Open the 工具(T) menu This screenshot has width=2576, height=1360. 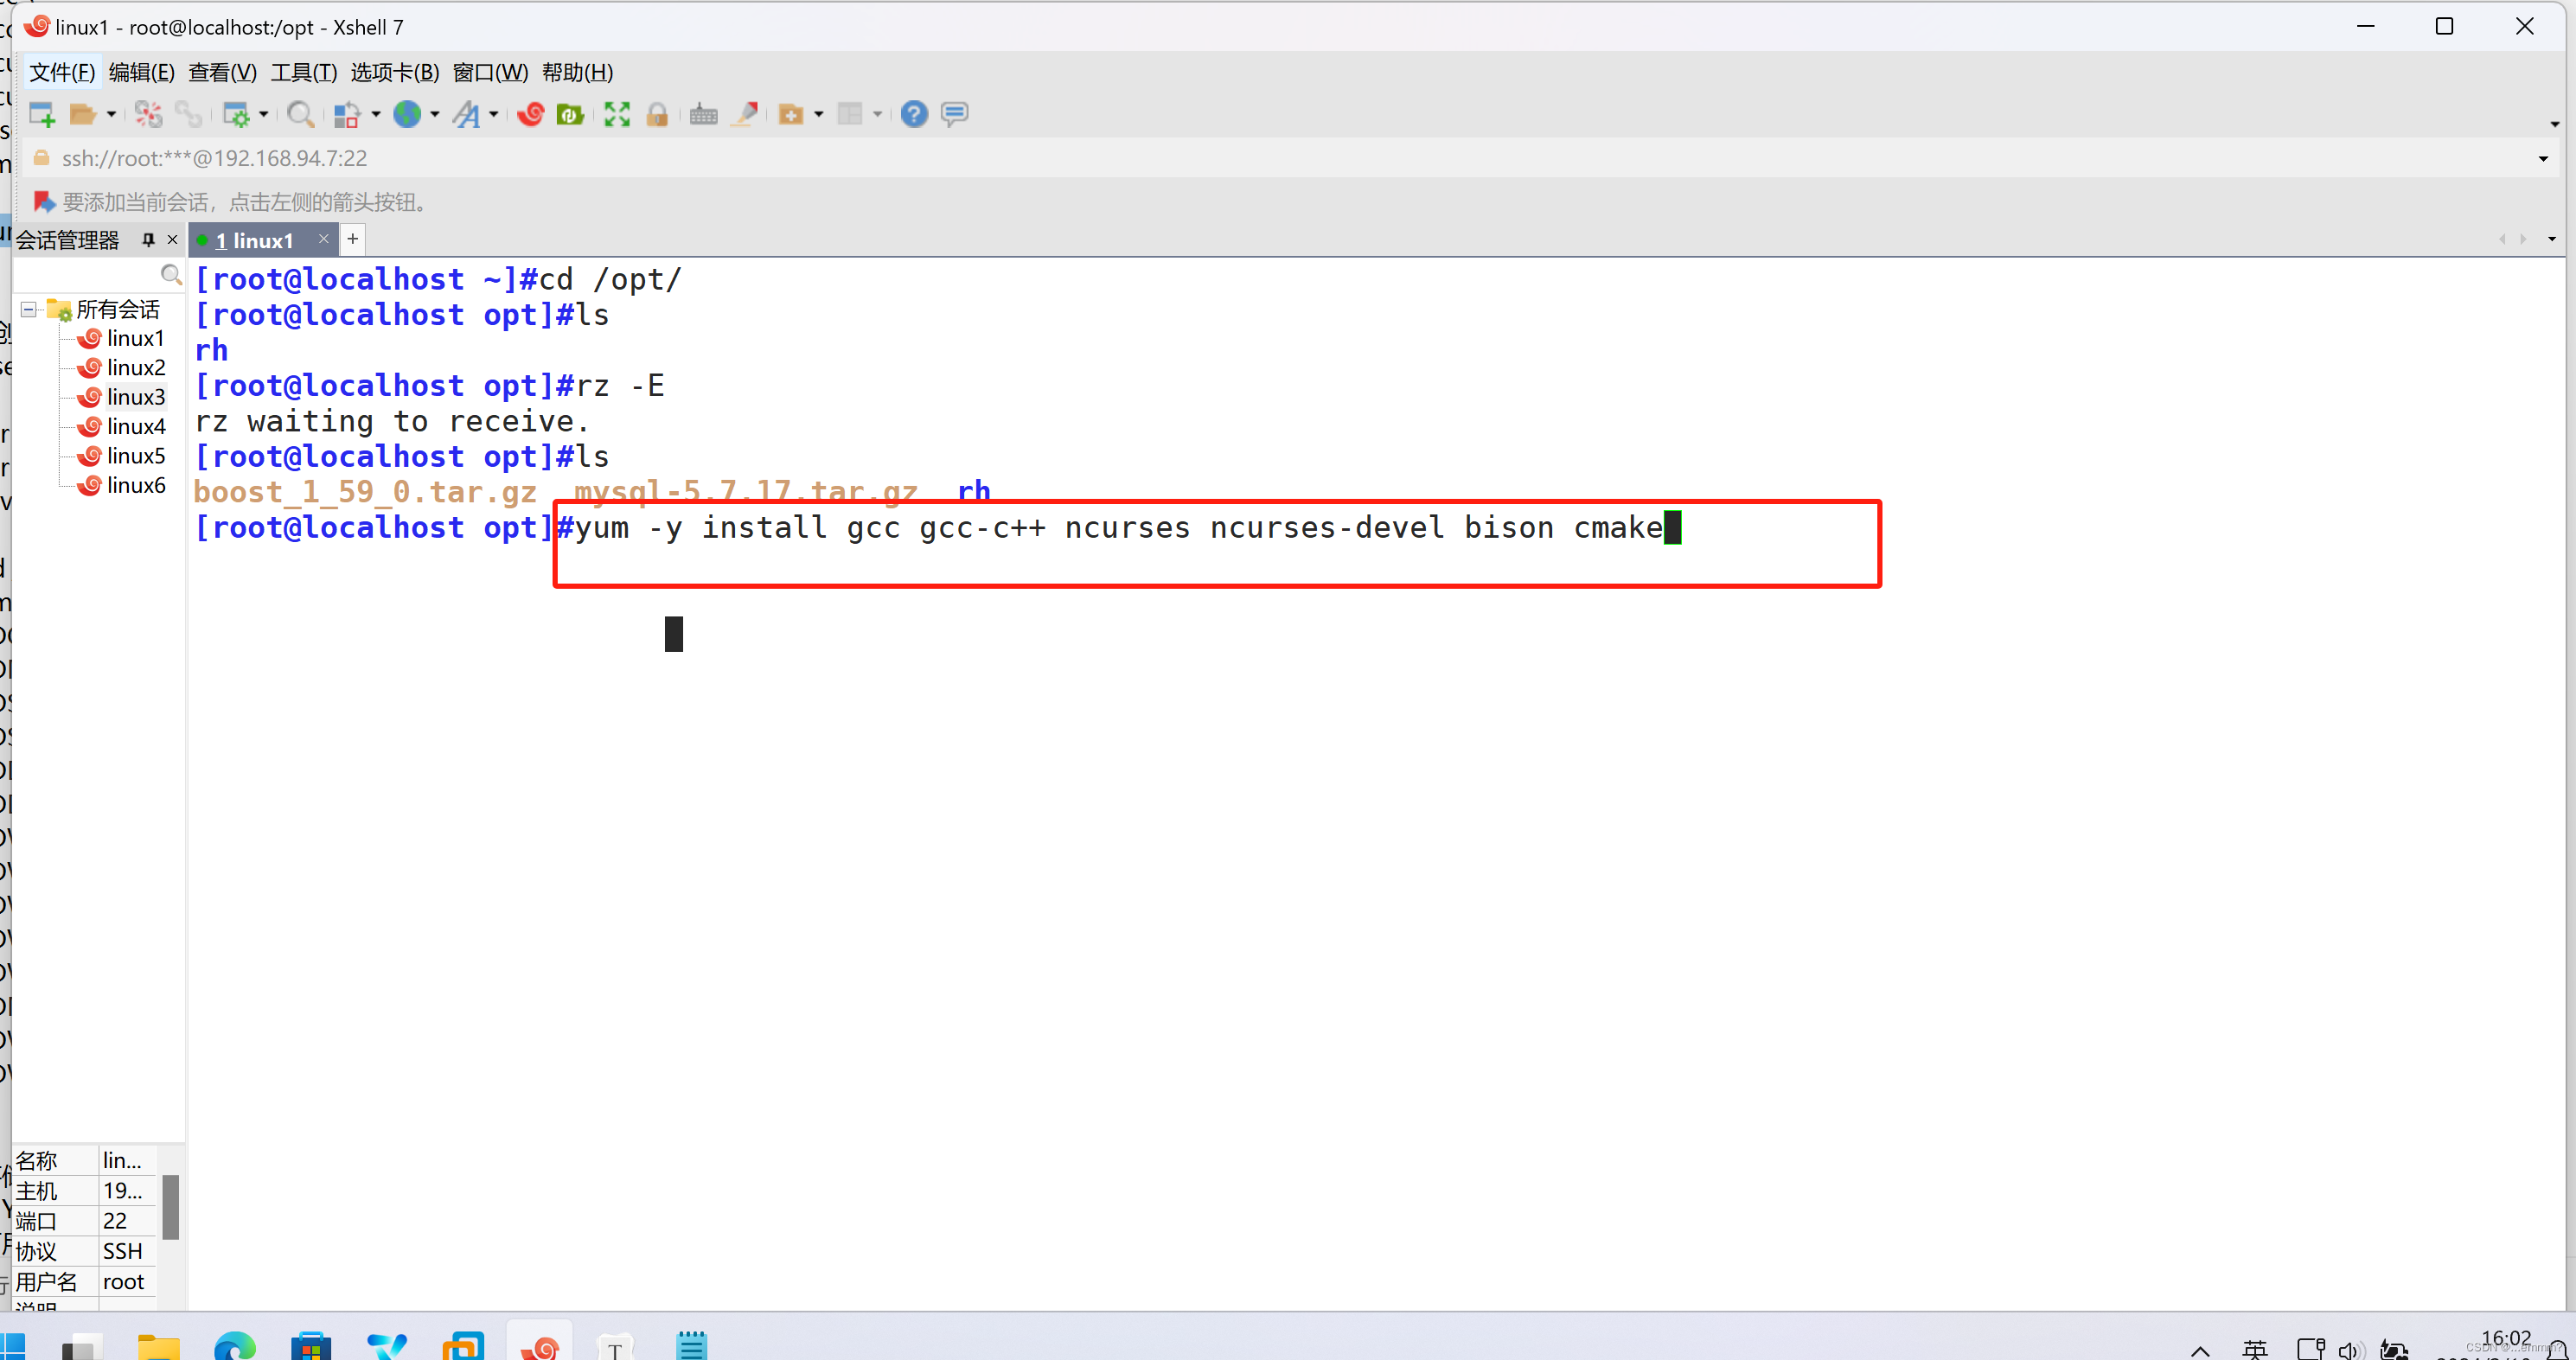304,72
